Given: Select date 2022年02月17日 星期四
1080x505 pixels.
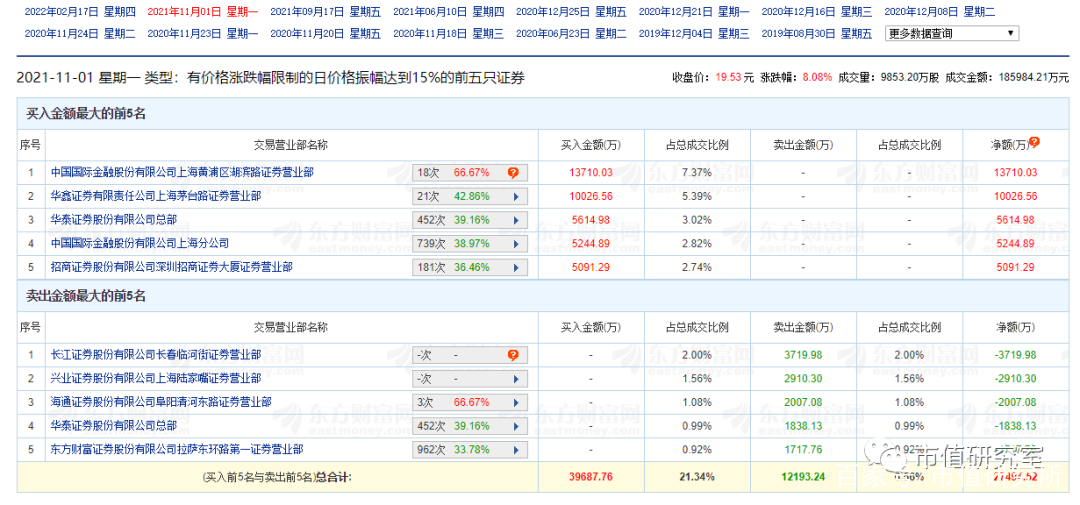Looking at the screenshot, I should (x=80, y=12).
